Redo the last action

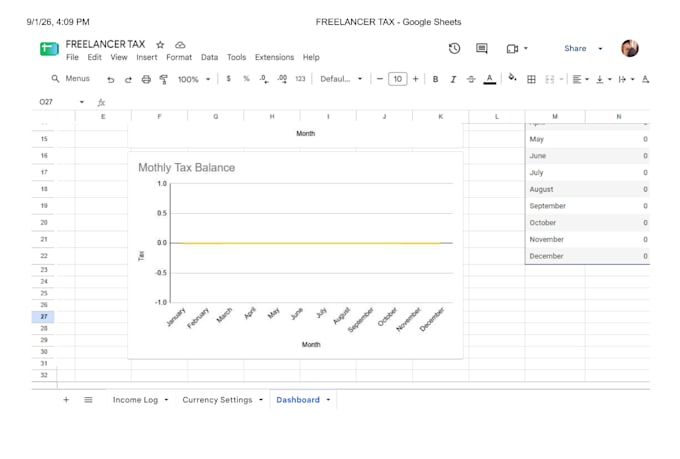(x=128, y=79)
